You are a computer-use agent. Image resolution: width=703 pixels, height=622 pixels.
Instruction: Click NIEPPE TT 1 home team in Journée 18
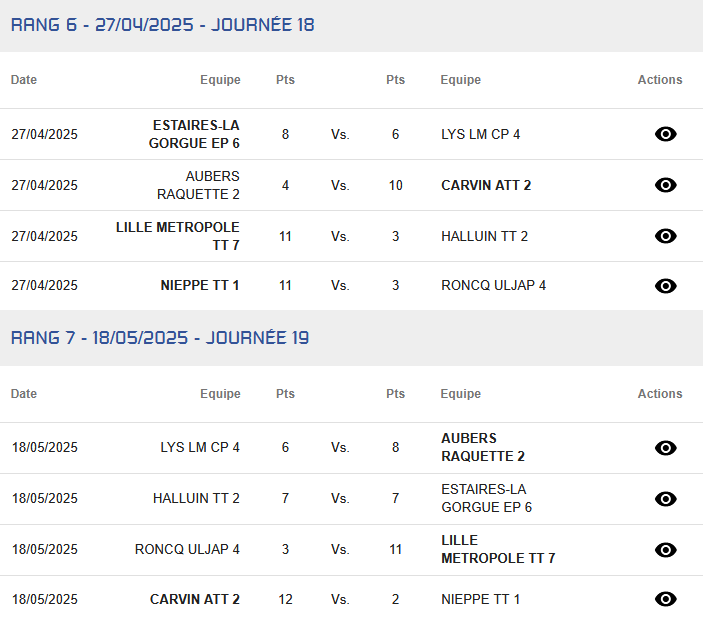tap(200, 285)
